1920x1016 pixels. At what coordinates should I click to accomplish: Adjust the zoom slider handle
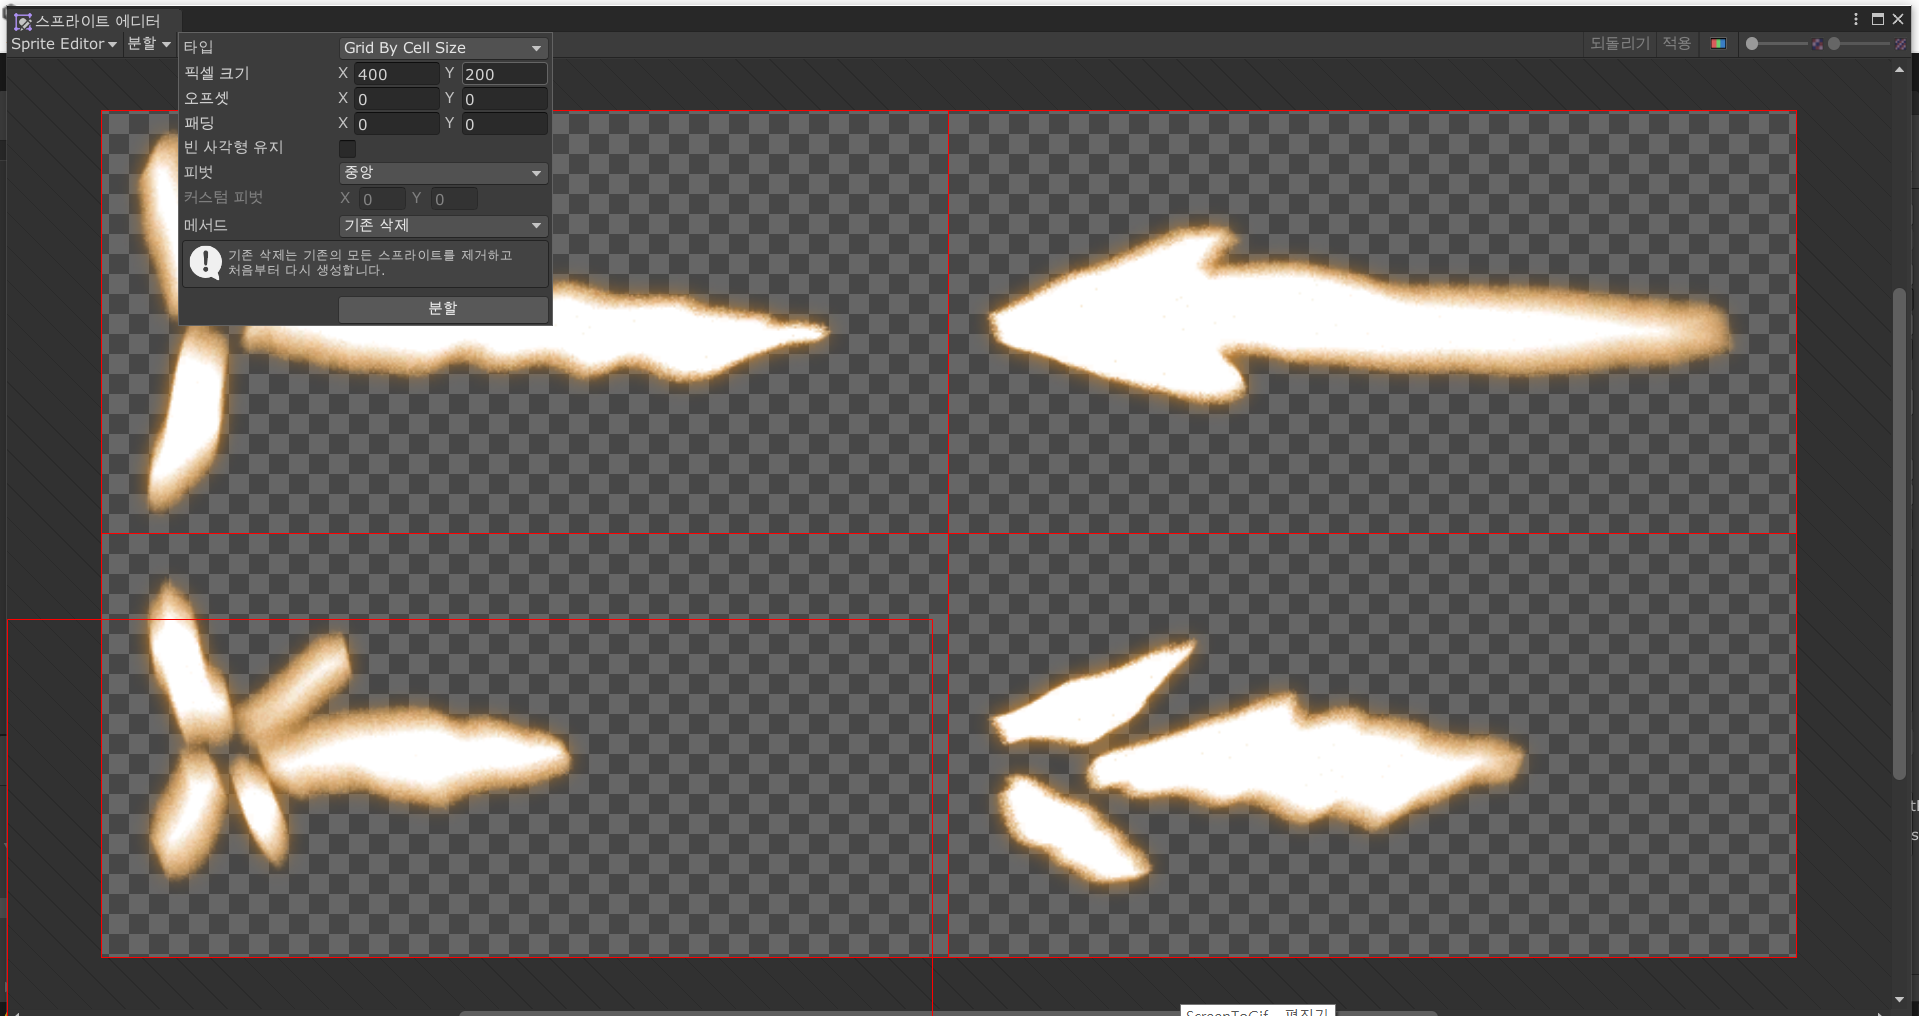(x=1752, y=44)
